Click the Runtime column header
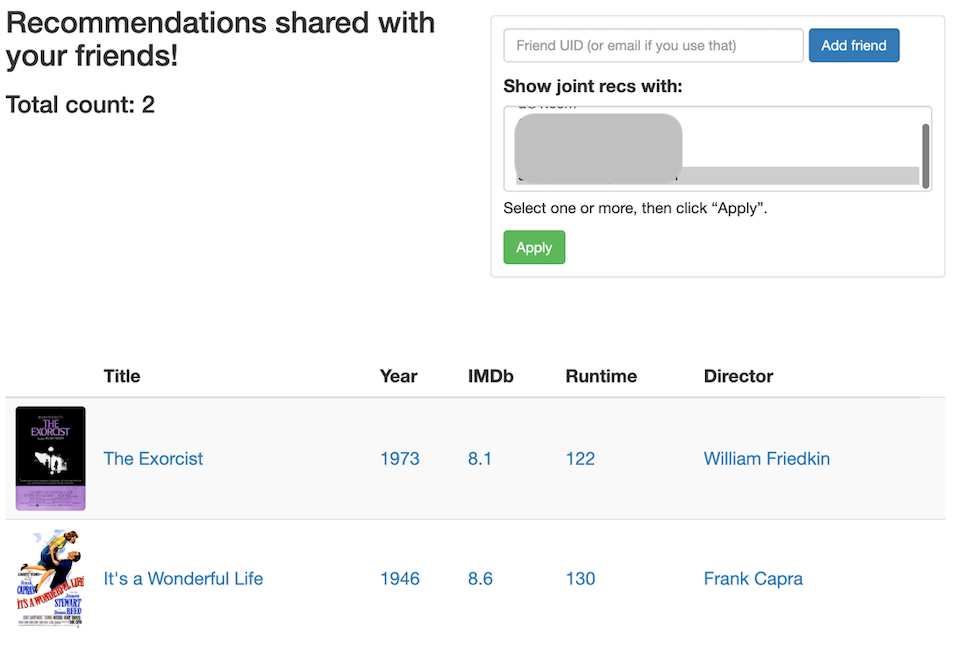Viewport: 958px width, 655px height. pyautogui.click(x=601, y=377)
